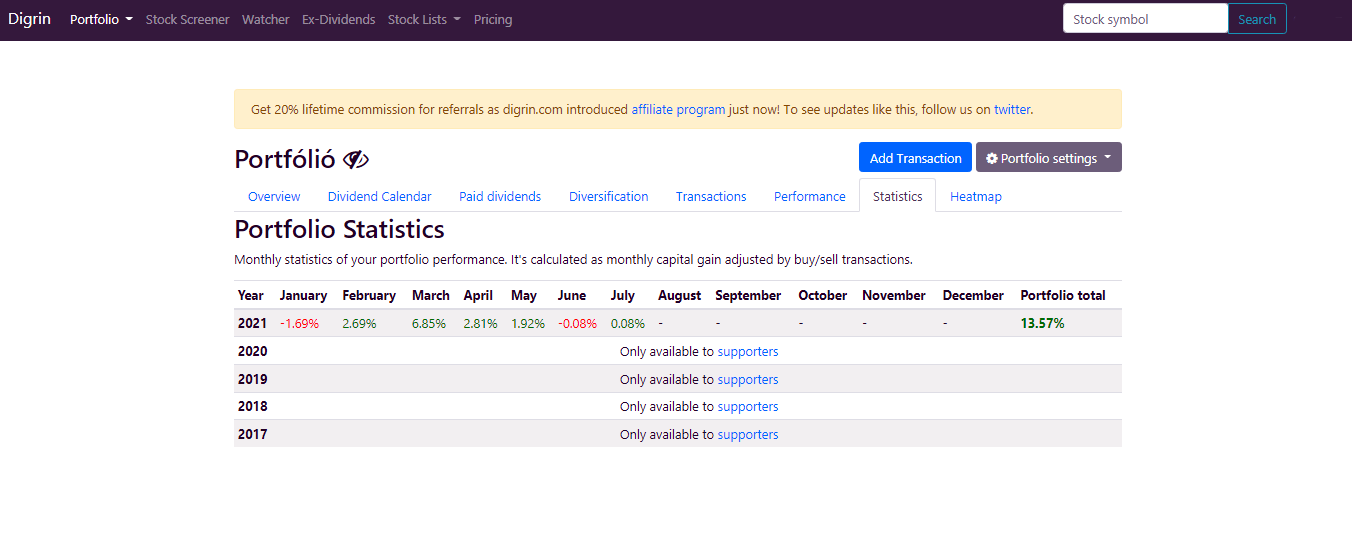Open the Diversification tab

point(609,196)
